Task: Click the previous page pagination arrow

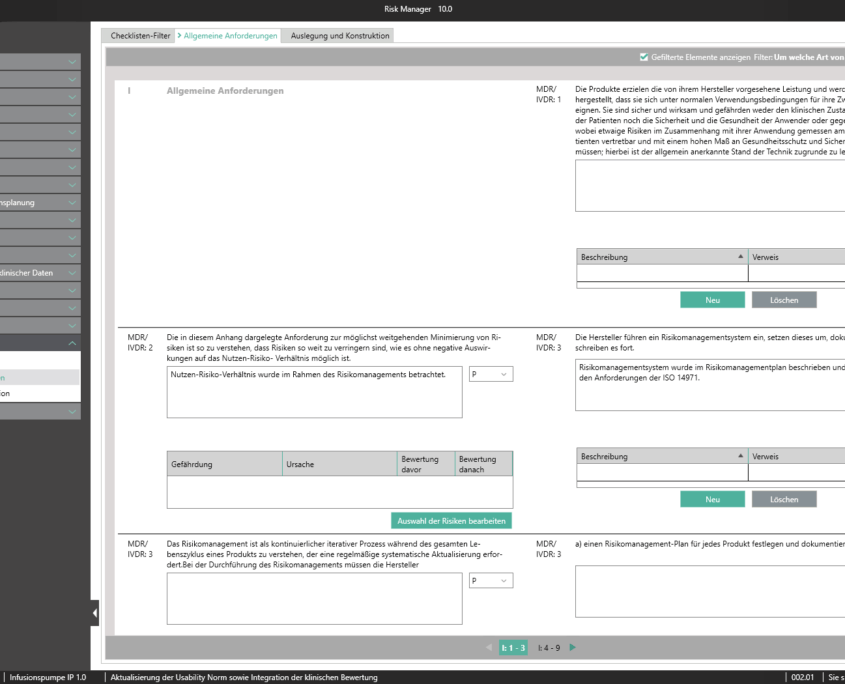Action: click(x=489, y=647)
